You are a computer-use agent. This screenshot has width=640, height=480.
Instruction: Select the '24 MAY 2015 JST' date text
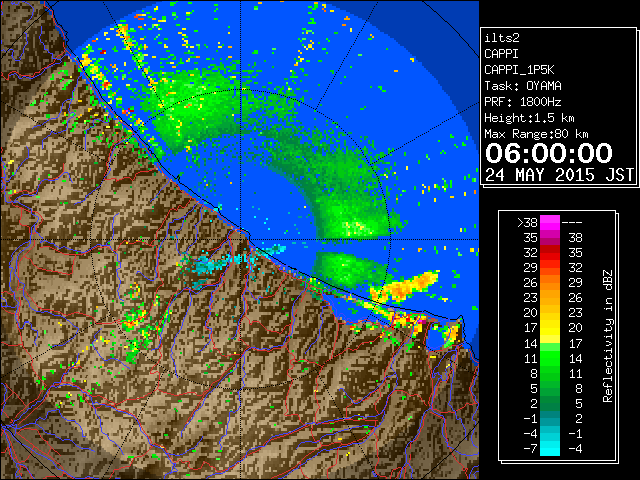tap(559, 175)
